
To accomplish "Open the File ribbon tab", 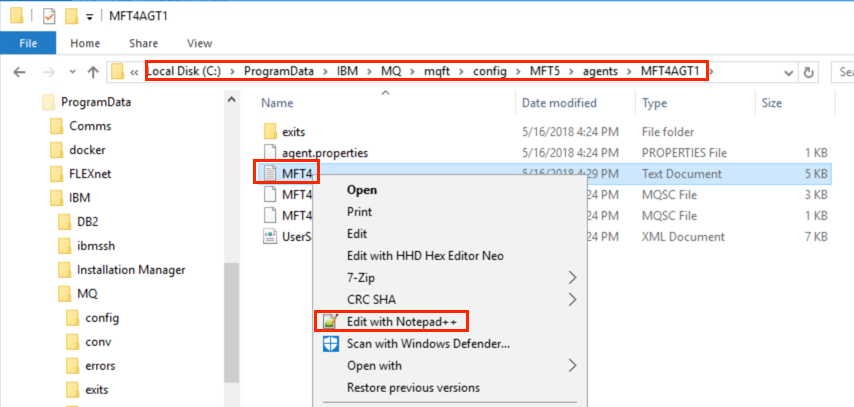I will (28, 43).
